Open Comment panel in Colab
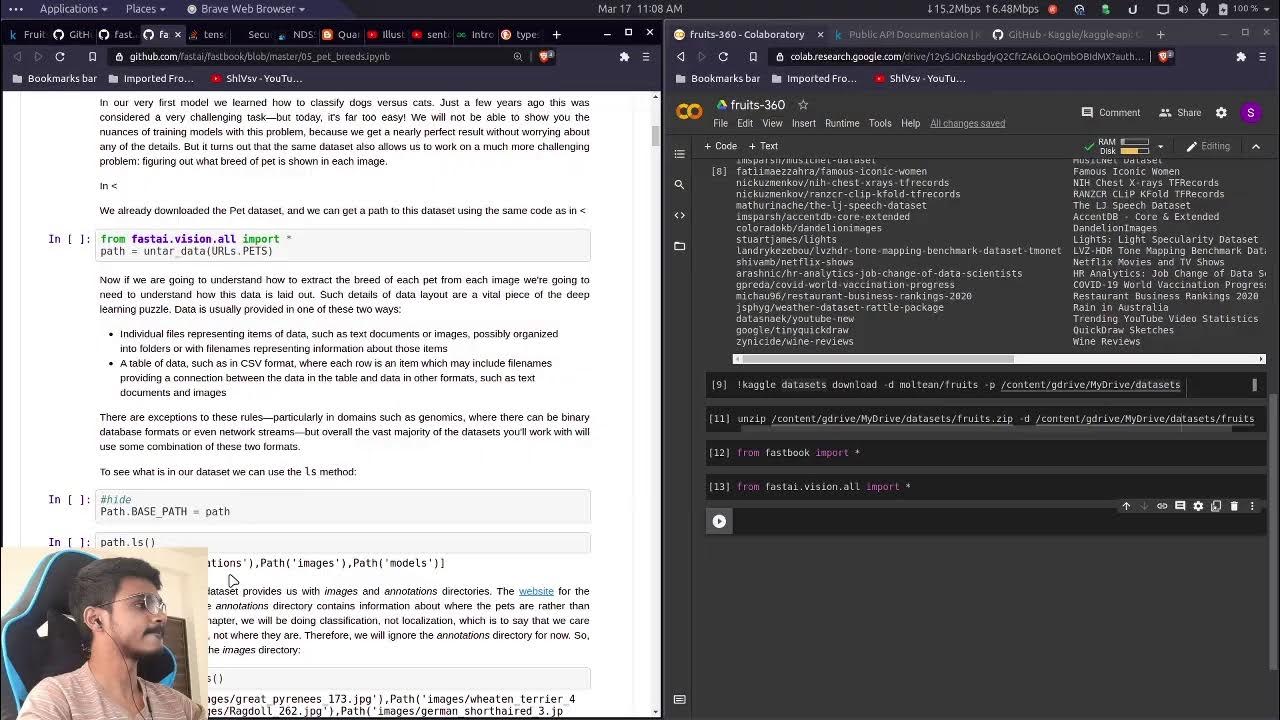 [1110, 113]
